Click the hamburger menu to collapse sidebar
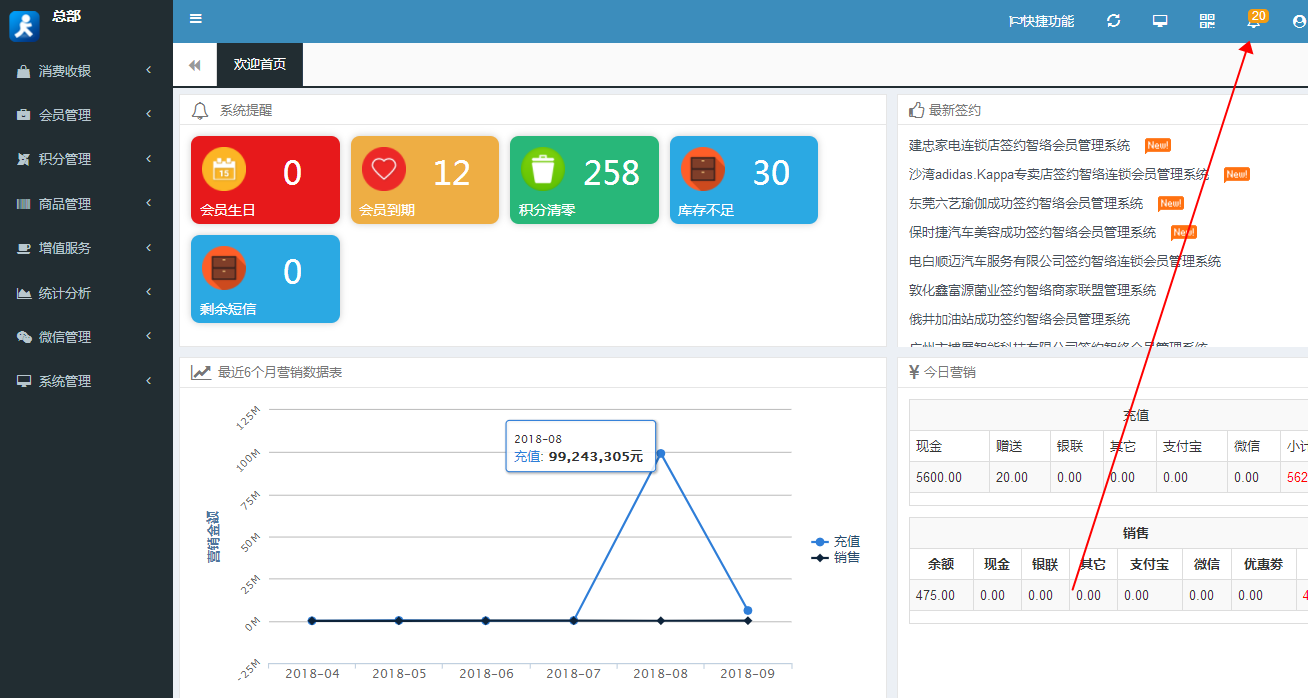 coord(196,18)
